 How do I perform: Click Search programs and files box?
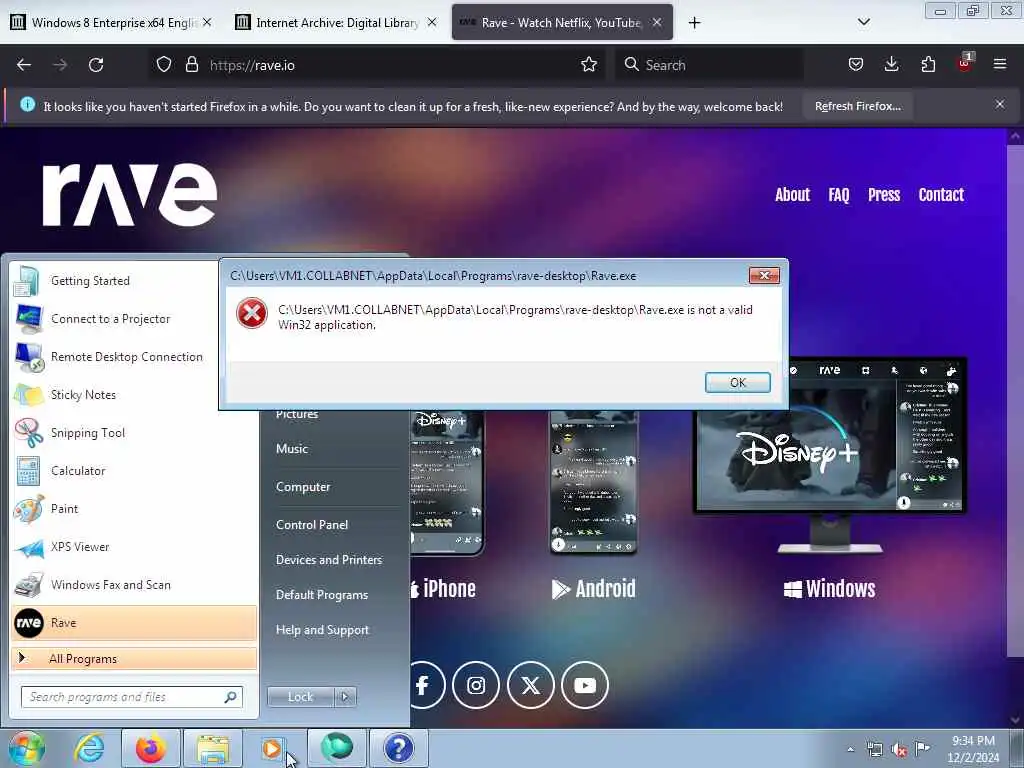pyautogui.click(x=131, y=697)
